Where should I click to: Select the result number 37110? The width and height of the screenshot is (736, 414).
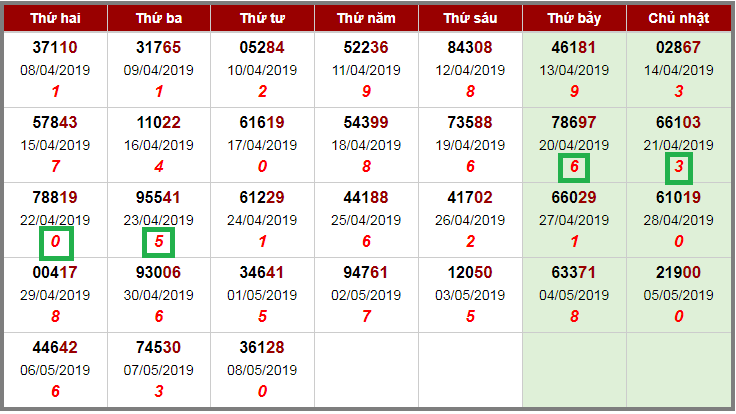pos(55,47)
